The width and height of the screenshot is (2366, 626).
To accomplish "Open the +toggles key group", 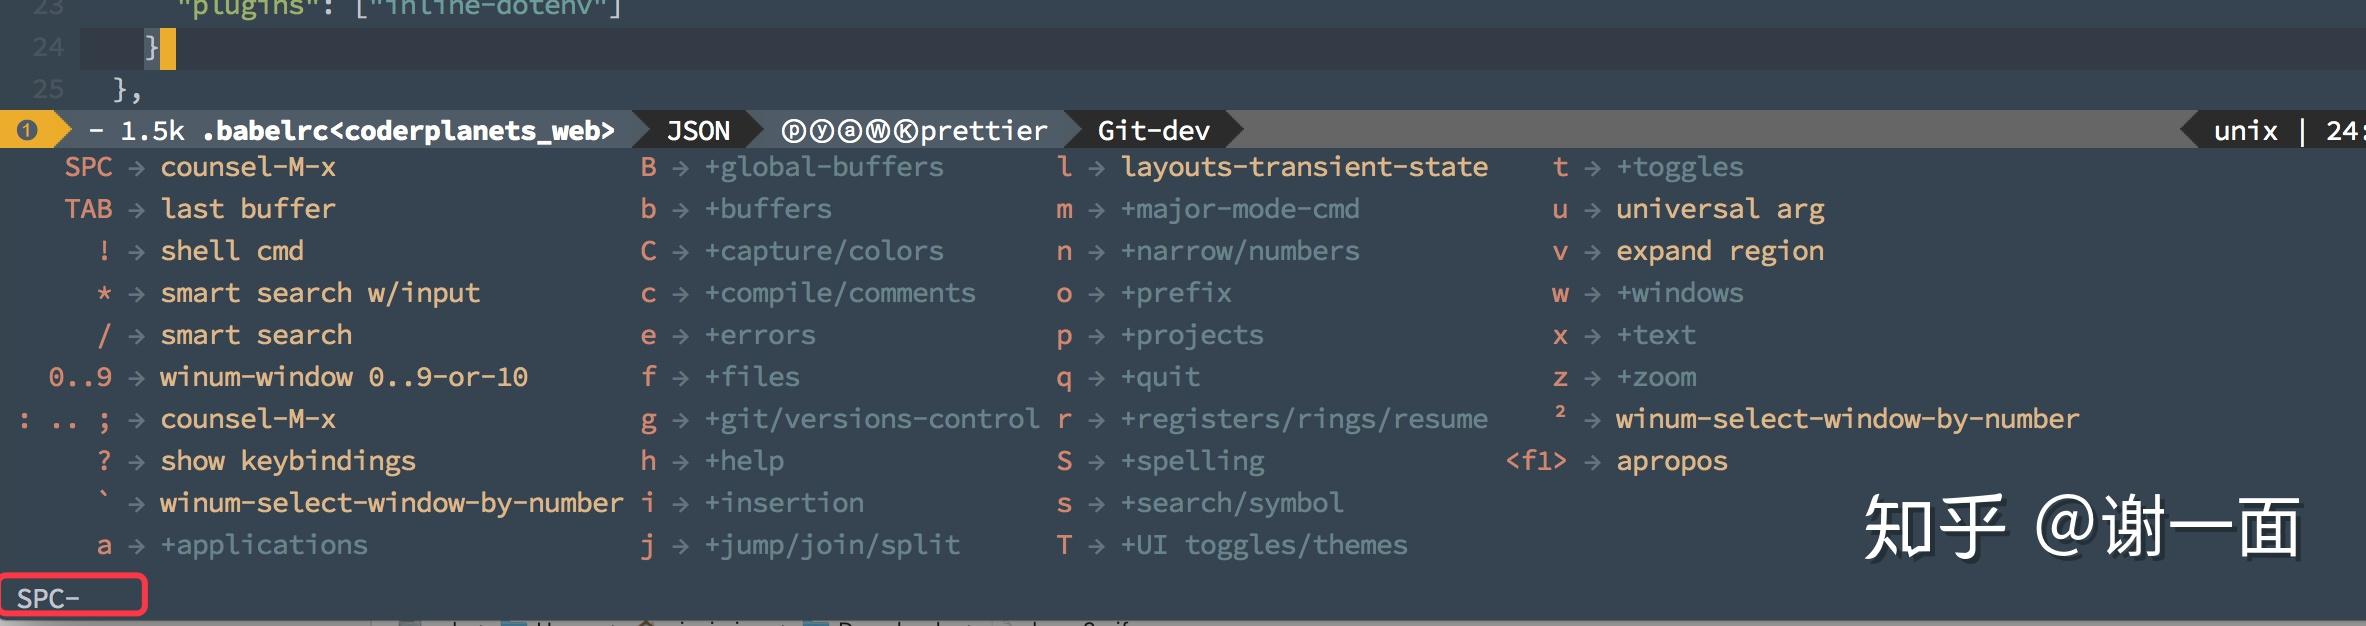I will 1680,167.
